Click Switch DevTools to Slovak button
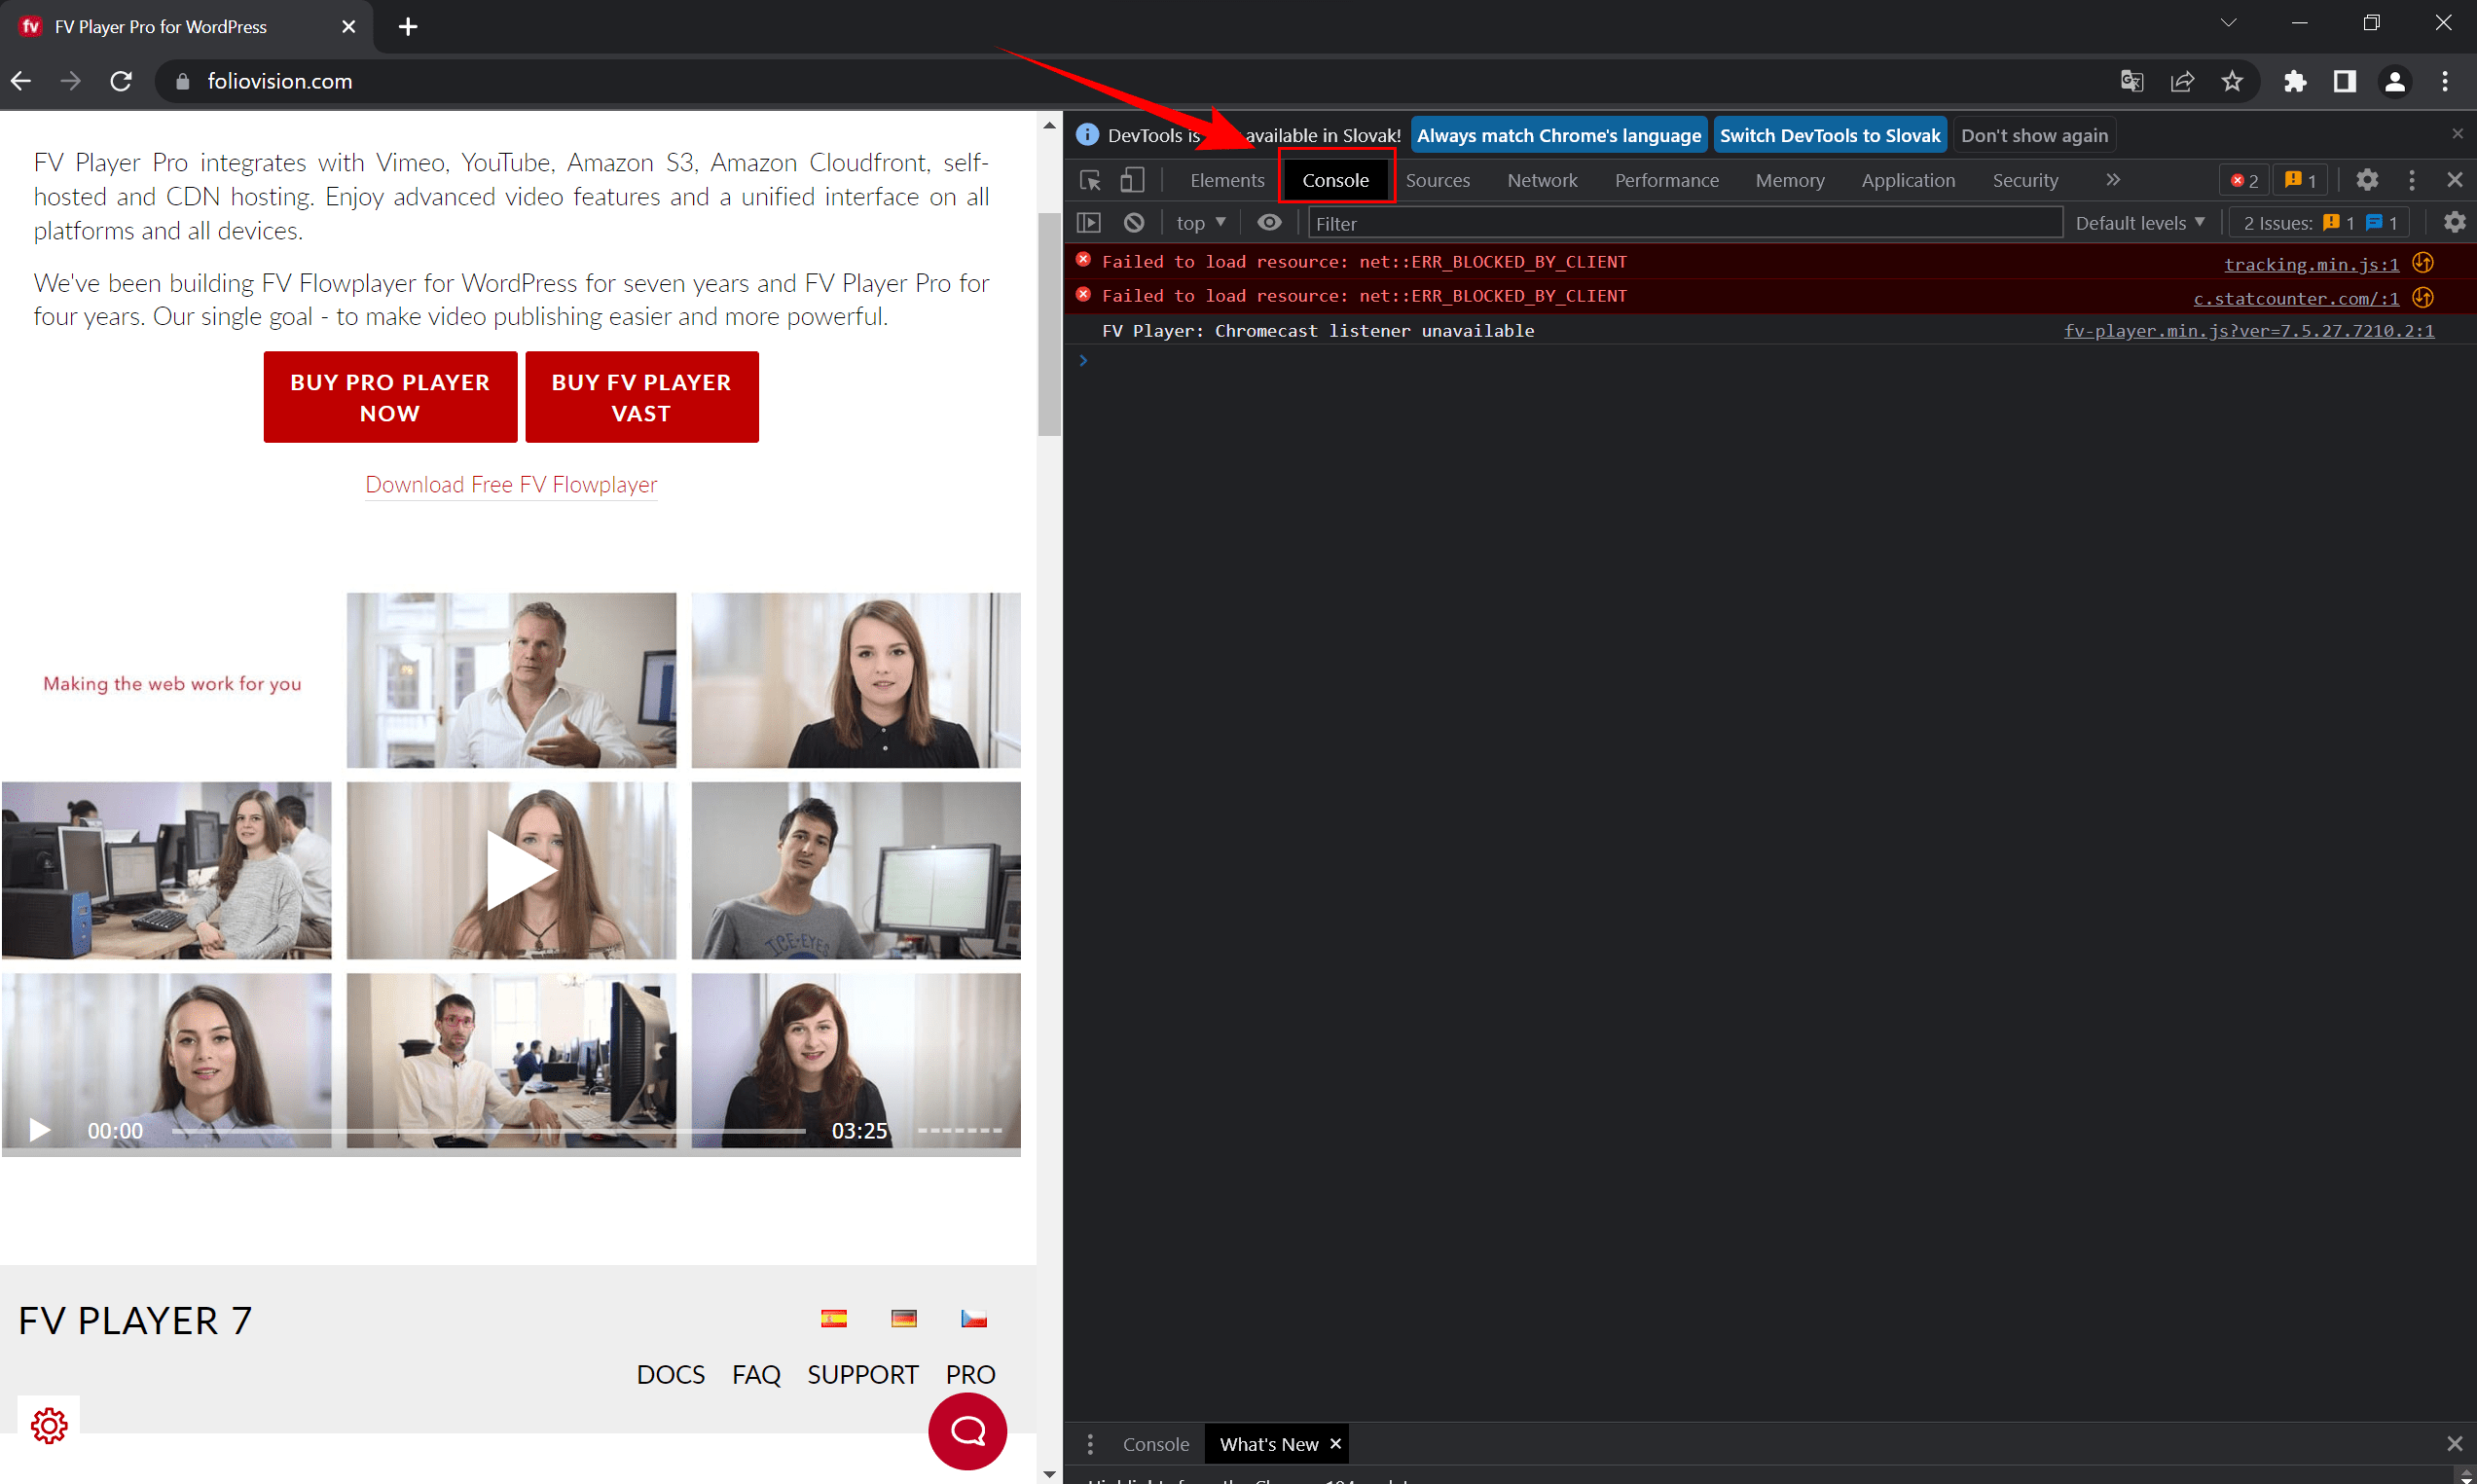The width and height of the screenshot is (2477, 1484). [1829, 135]
